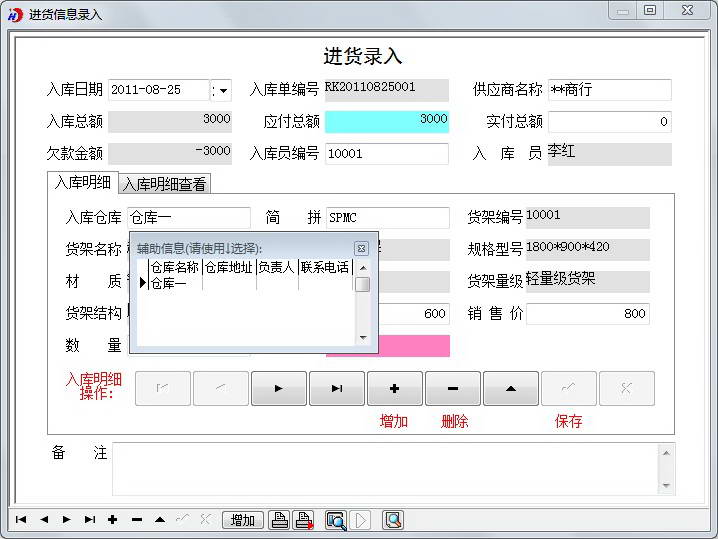
Task: Click 备注 scrollbar up arrow
Action: pyautogui.click(x=666, y=453)
